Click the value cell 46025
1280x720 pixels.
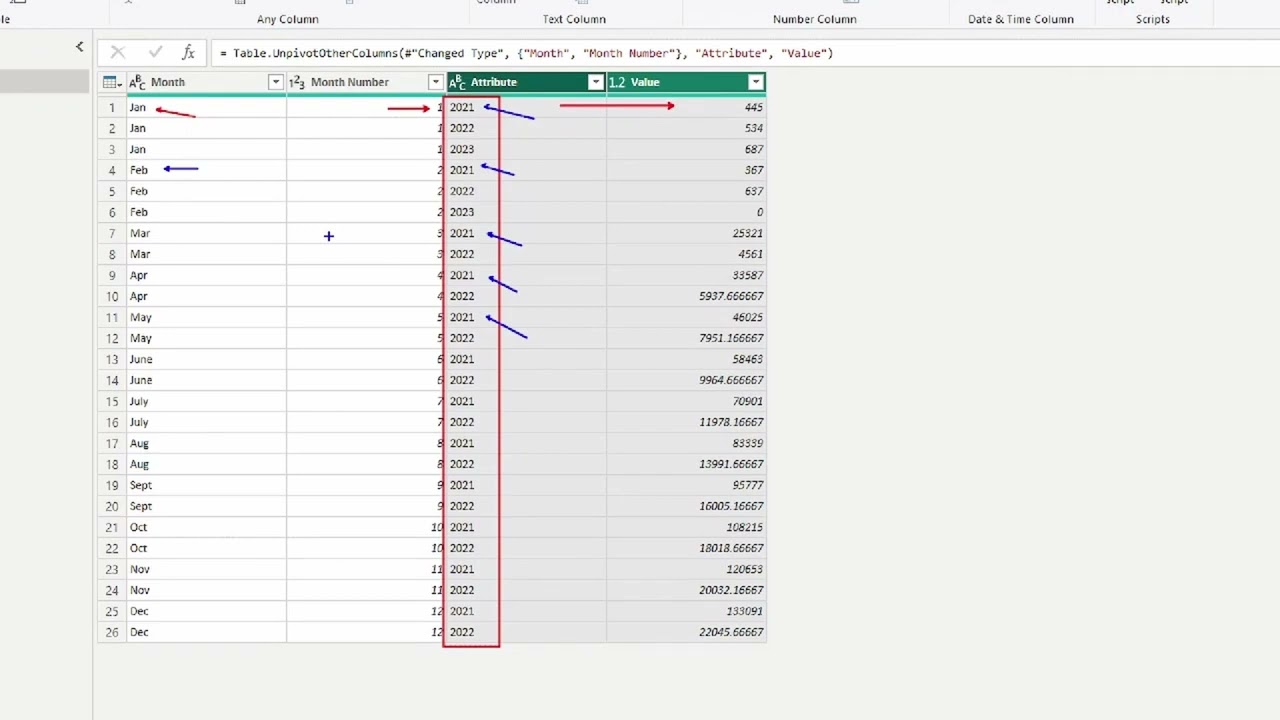click(x=686, y=317)
